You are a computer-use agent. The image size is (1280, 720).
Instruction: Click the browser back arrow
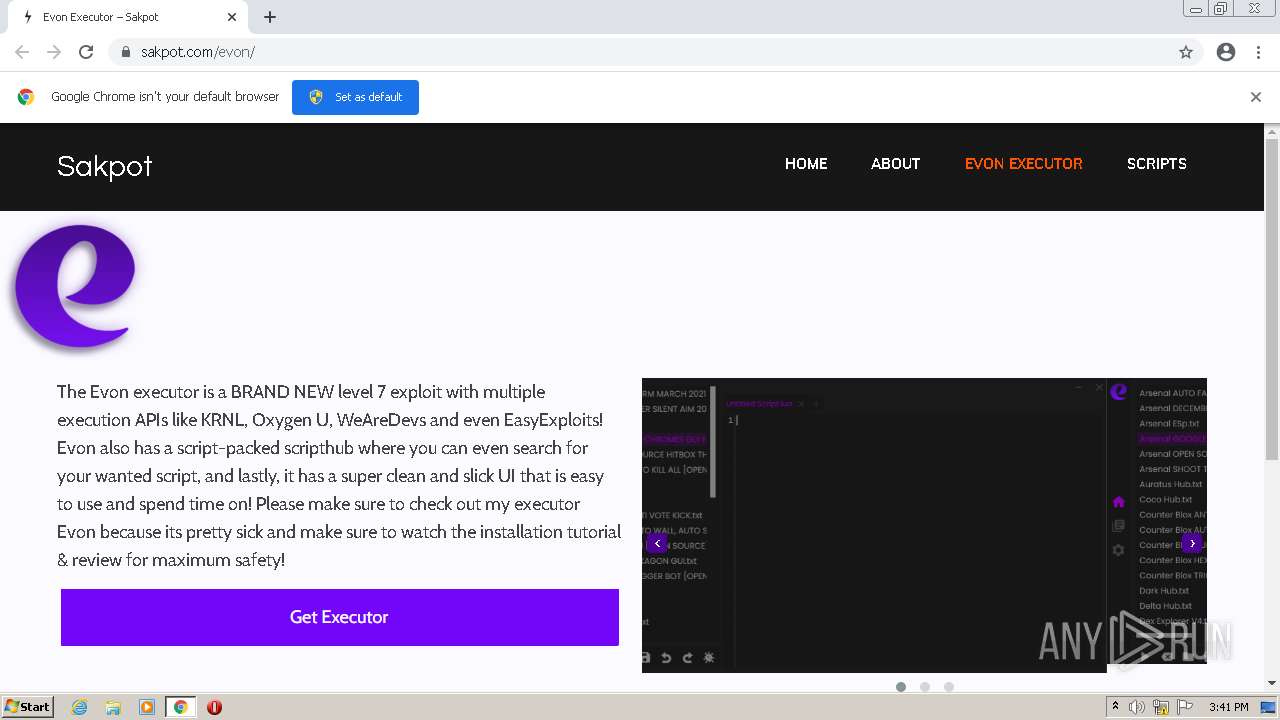[x=22, y=52]
